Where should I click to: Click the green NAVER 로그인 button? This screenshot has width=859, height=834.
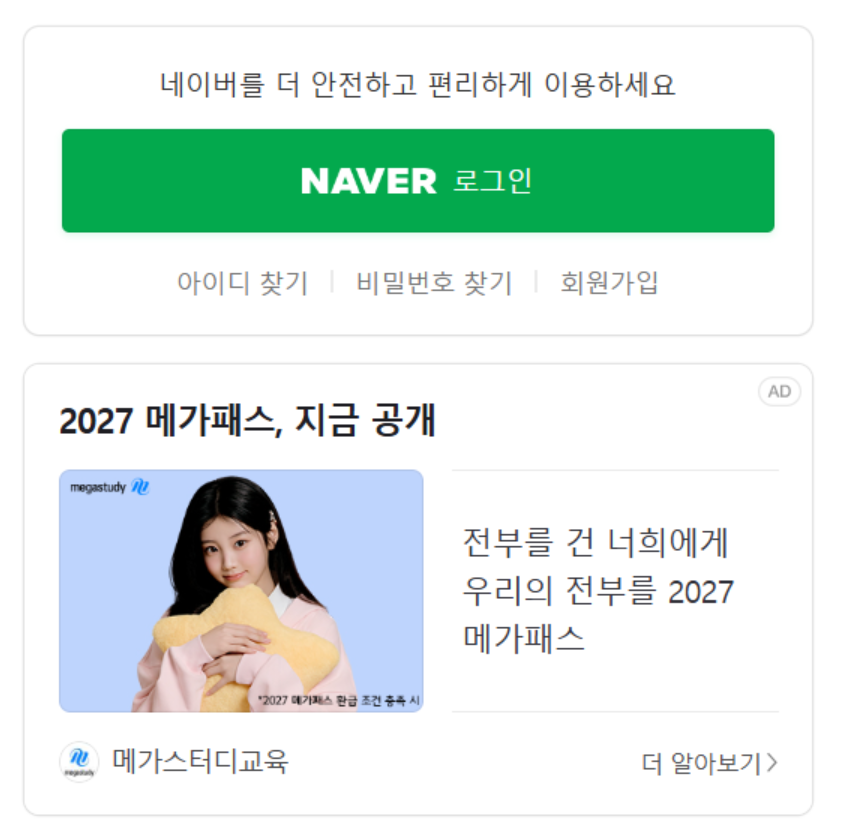(418, 181)
